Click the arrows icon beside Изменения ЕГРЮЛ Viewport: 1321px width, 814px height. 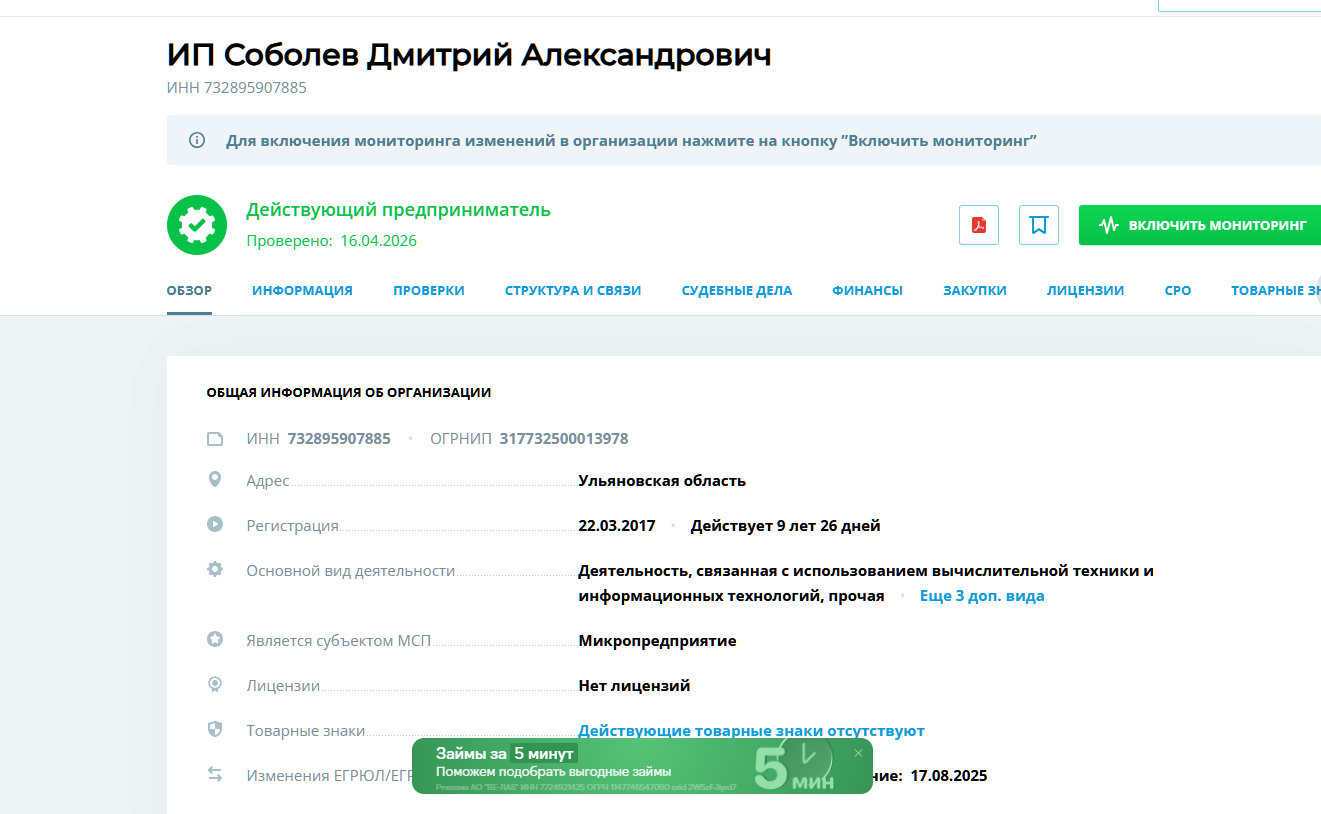point(214,774)
